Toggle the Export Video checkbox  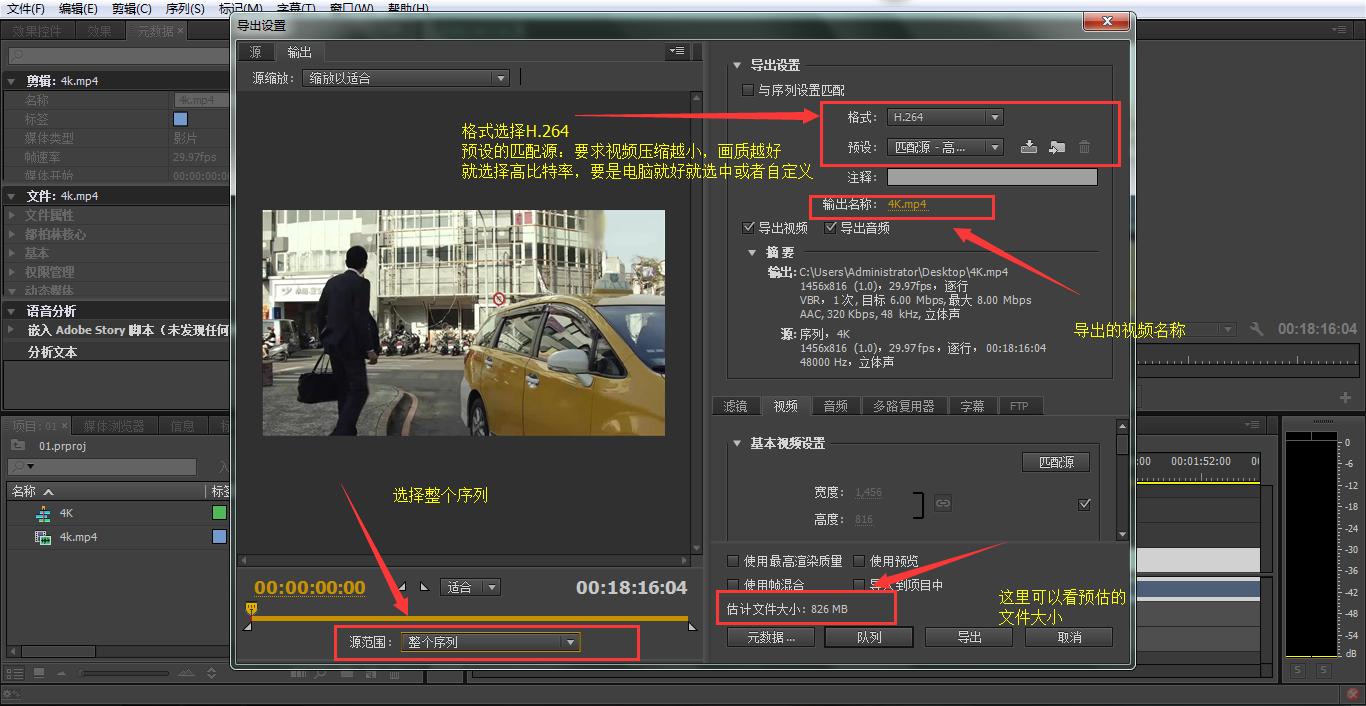(x=748, y=228)
